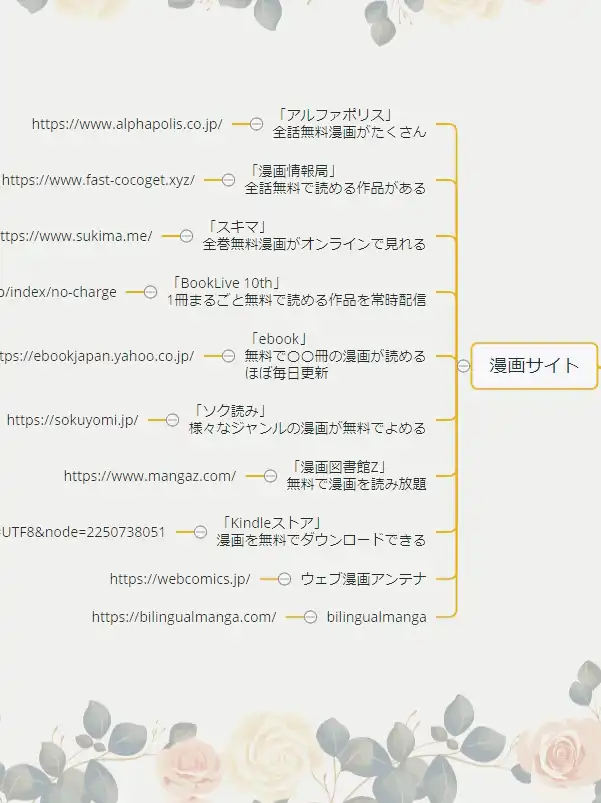Open the mangaz.com URL

pyautogui.click(x=150, y=476)
